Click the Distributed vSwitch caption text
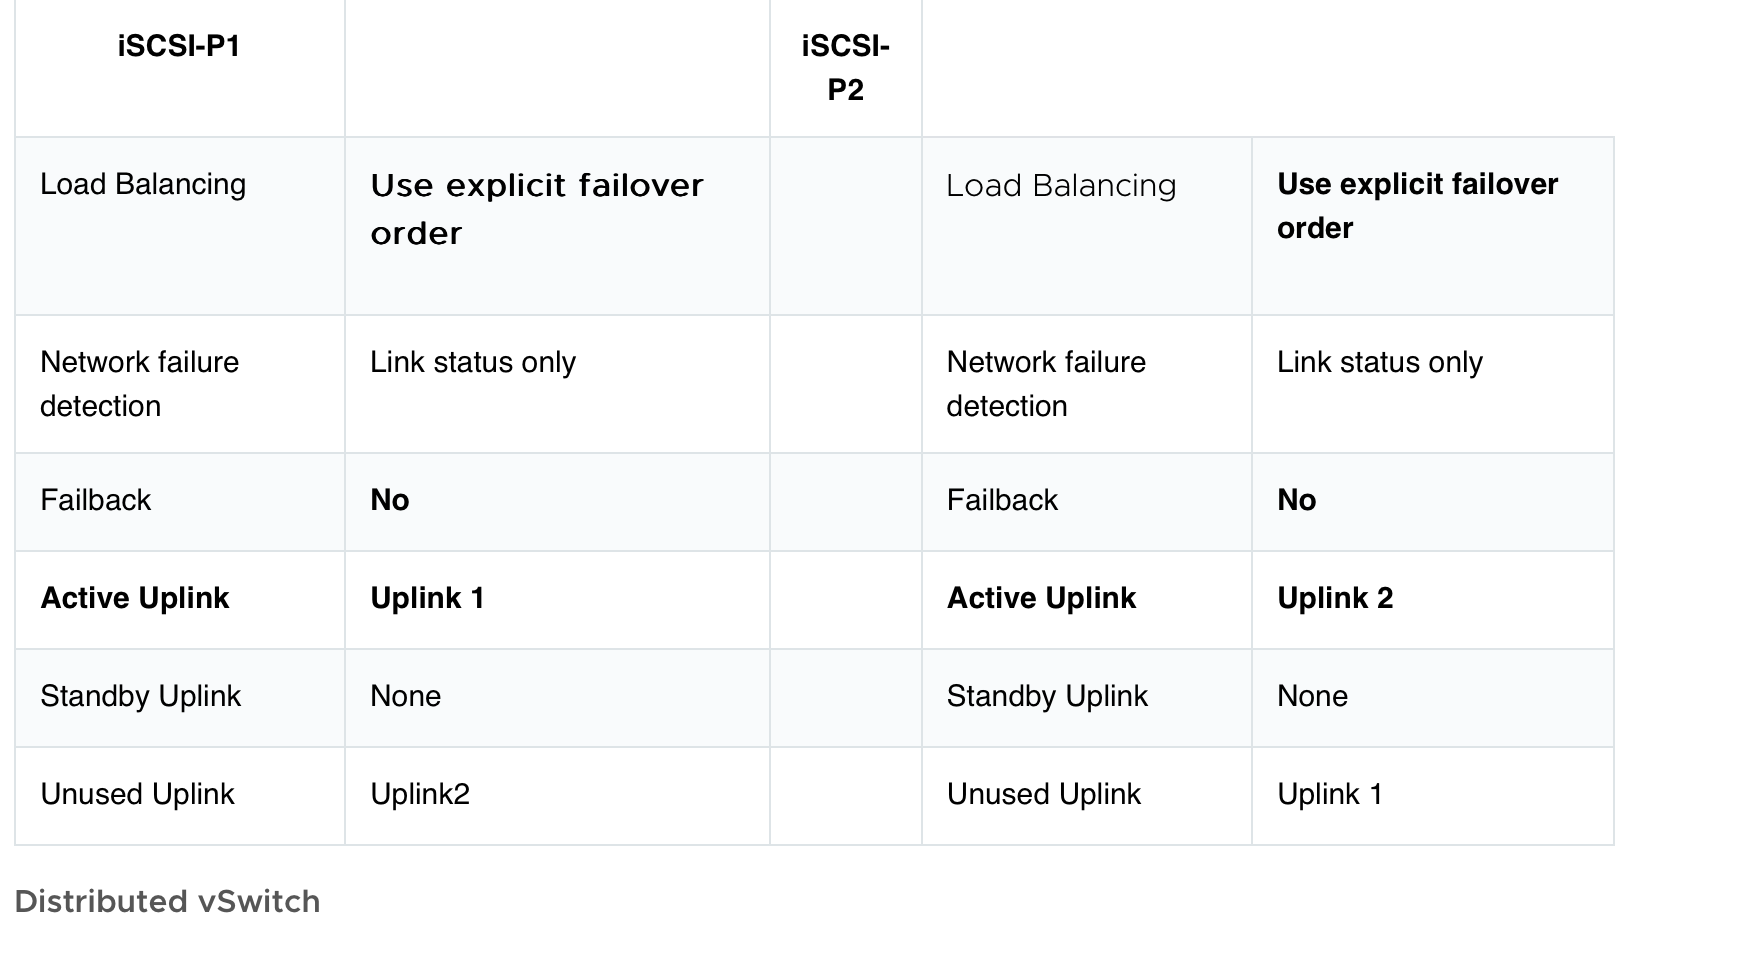1738x964 pixels. click(x=167, y=901)
